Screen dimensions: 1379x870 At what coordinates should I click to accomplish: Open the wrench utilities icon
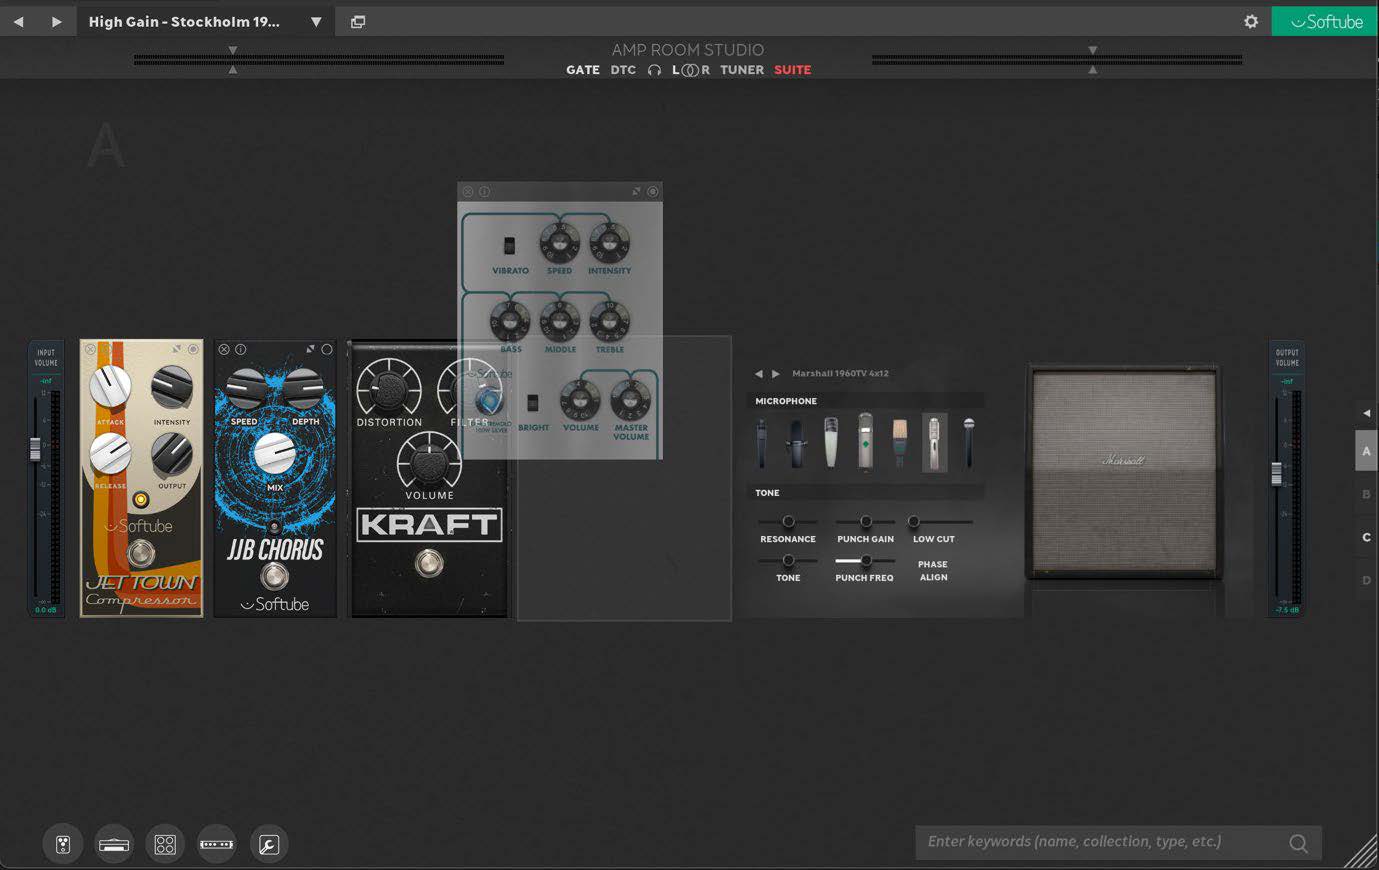[x=268, y=845]
